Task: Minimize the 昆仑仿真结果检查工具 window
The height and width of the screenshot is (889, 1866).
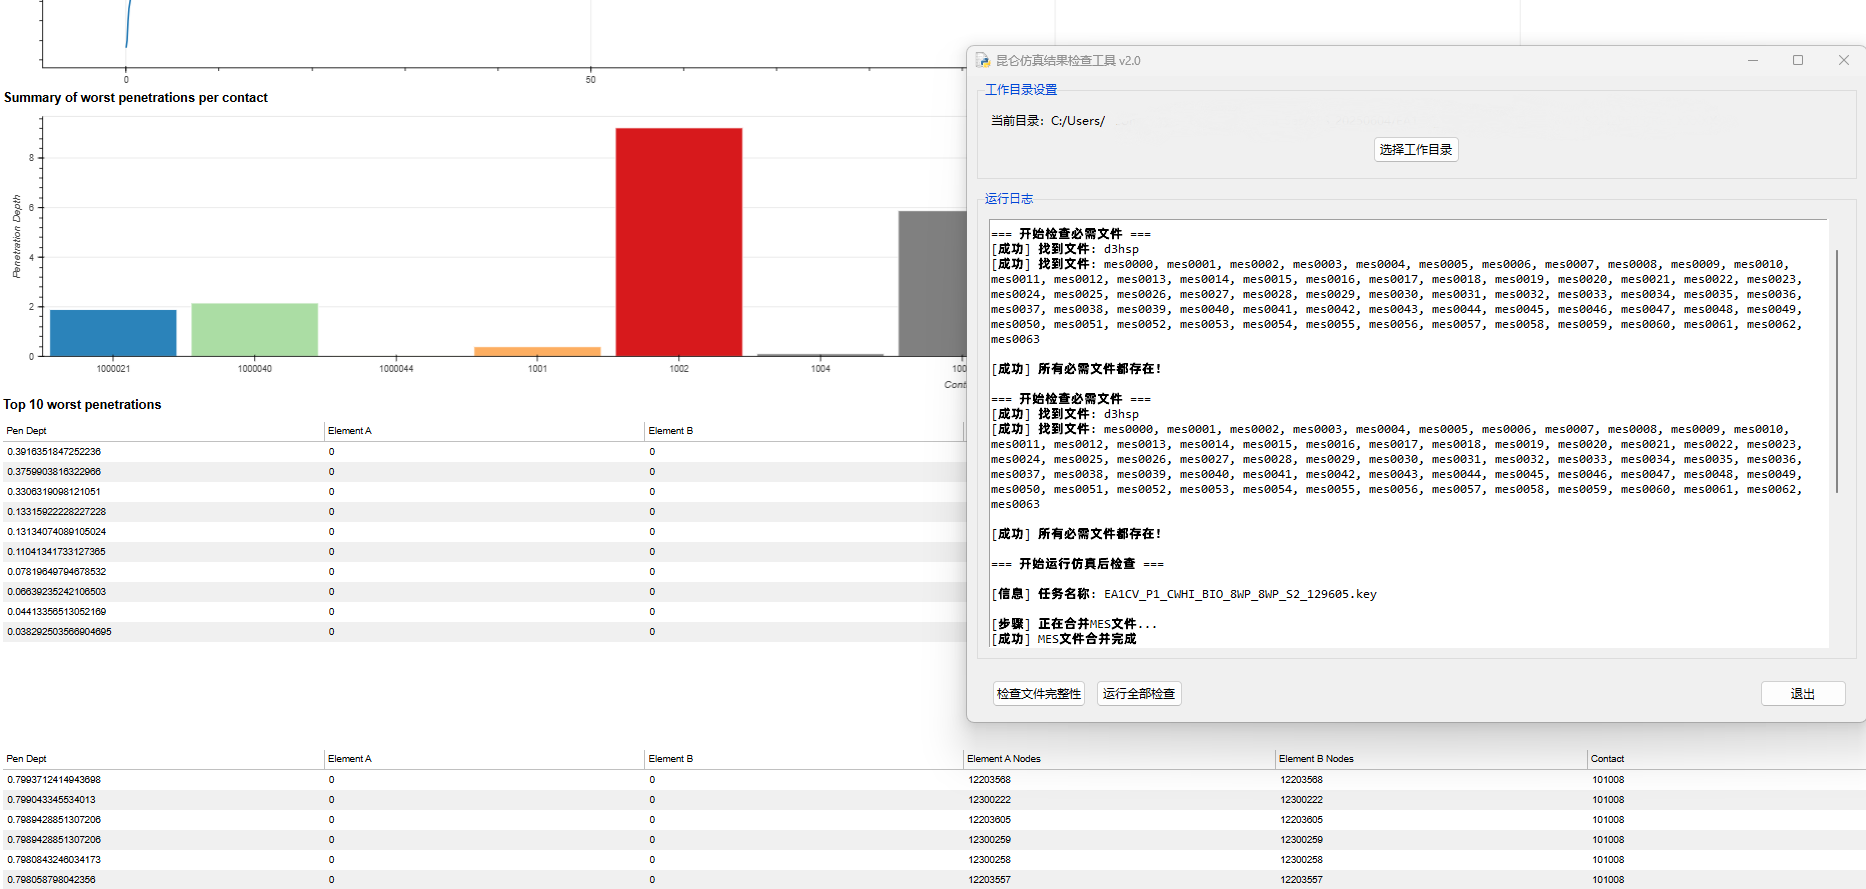Action: [1752, 61]
